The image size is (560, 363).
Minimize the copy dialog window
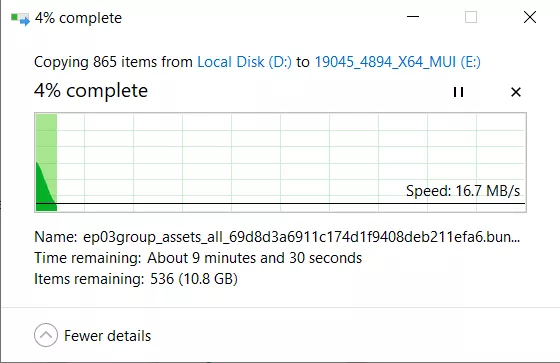(x=413, y=17)
